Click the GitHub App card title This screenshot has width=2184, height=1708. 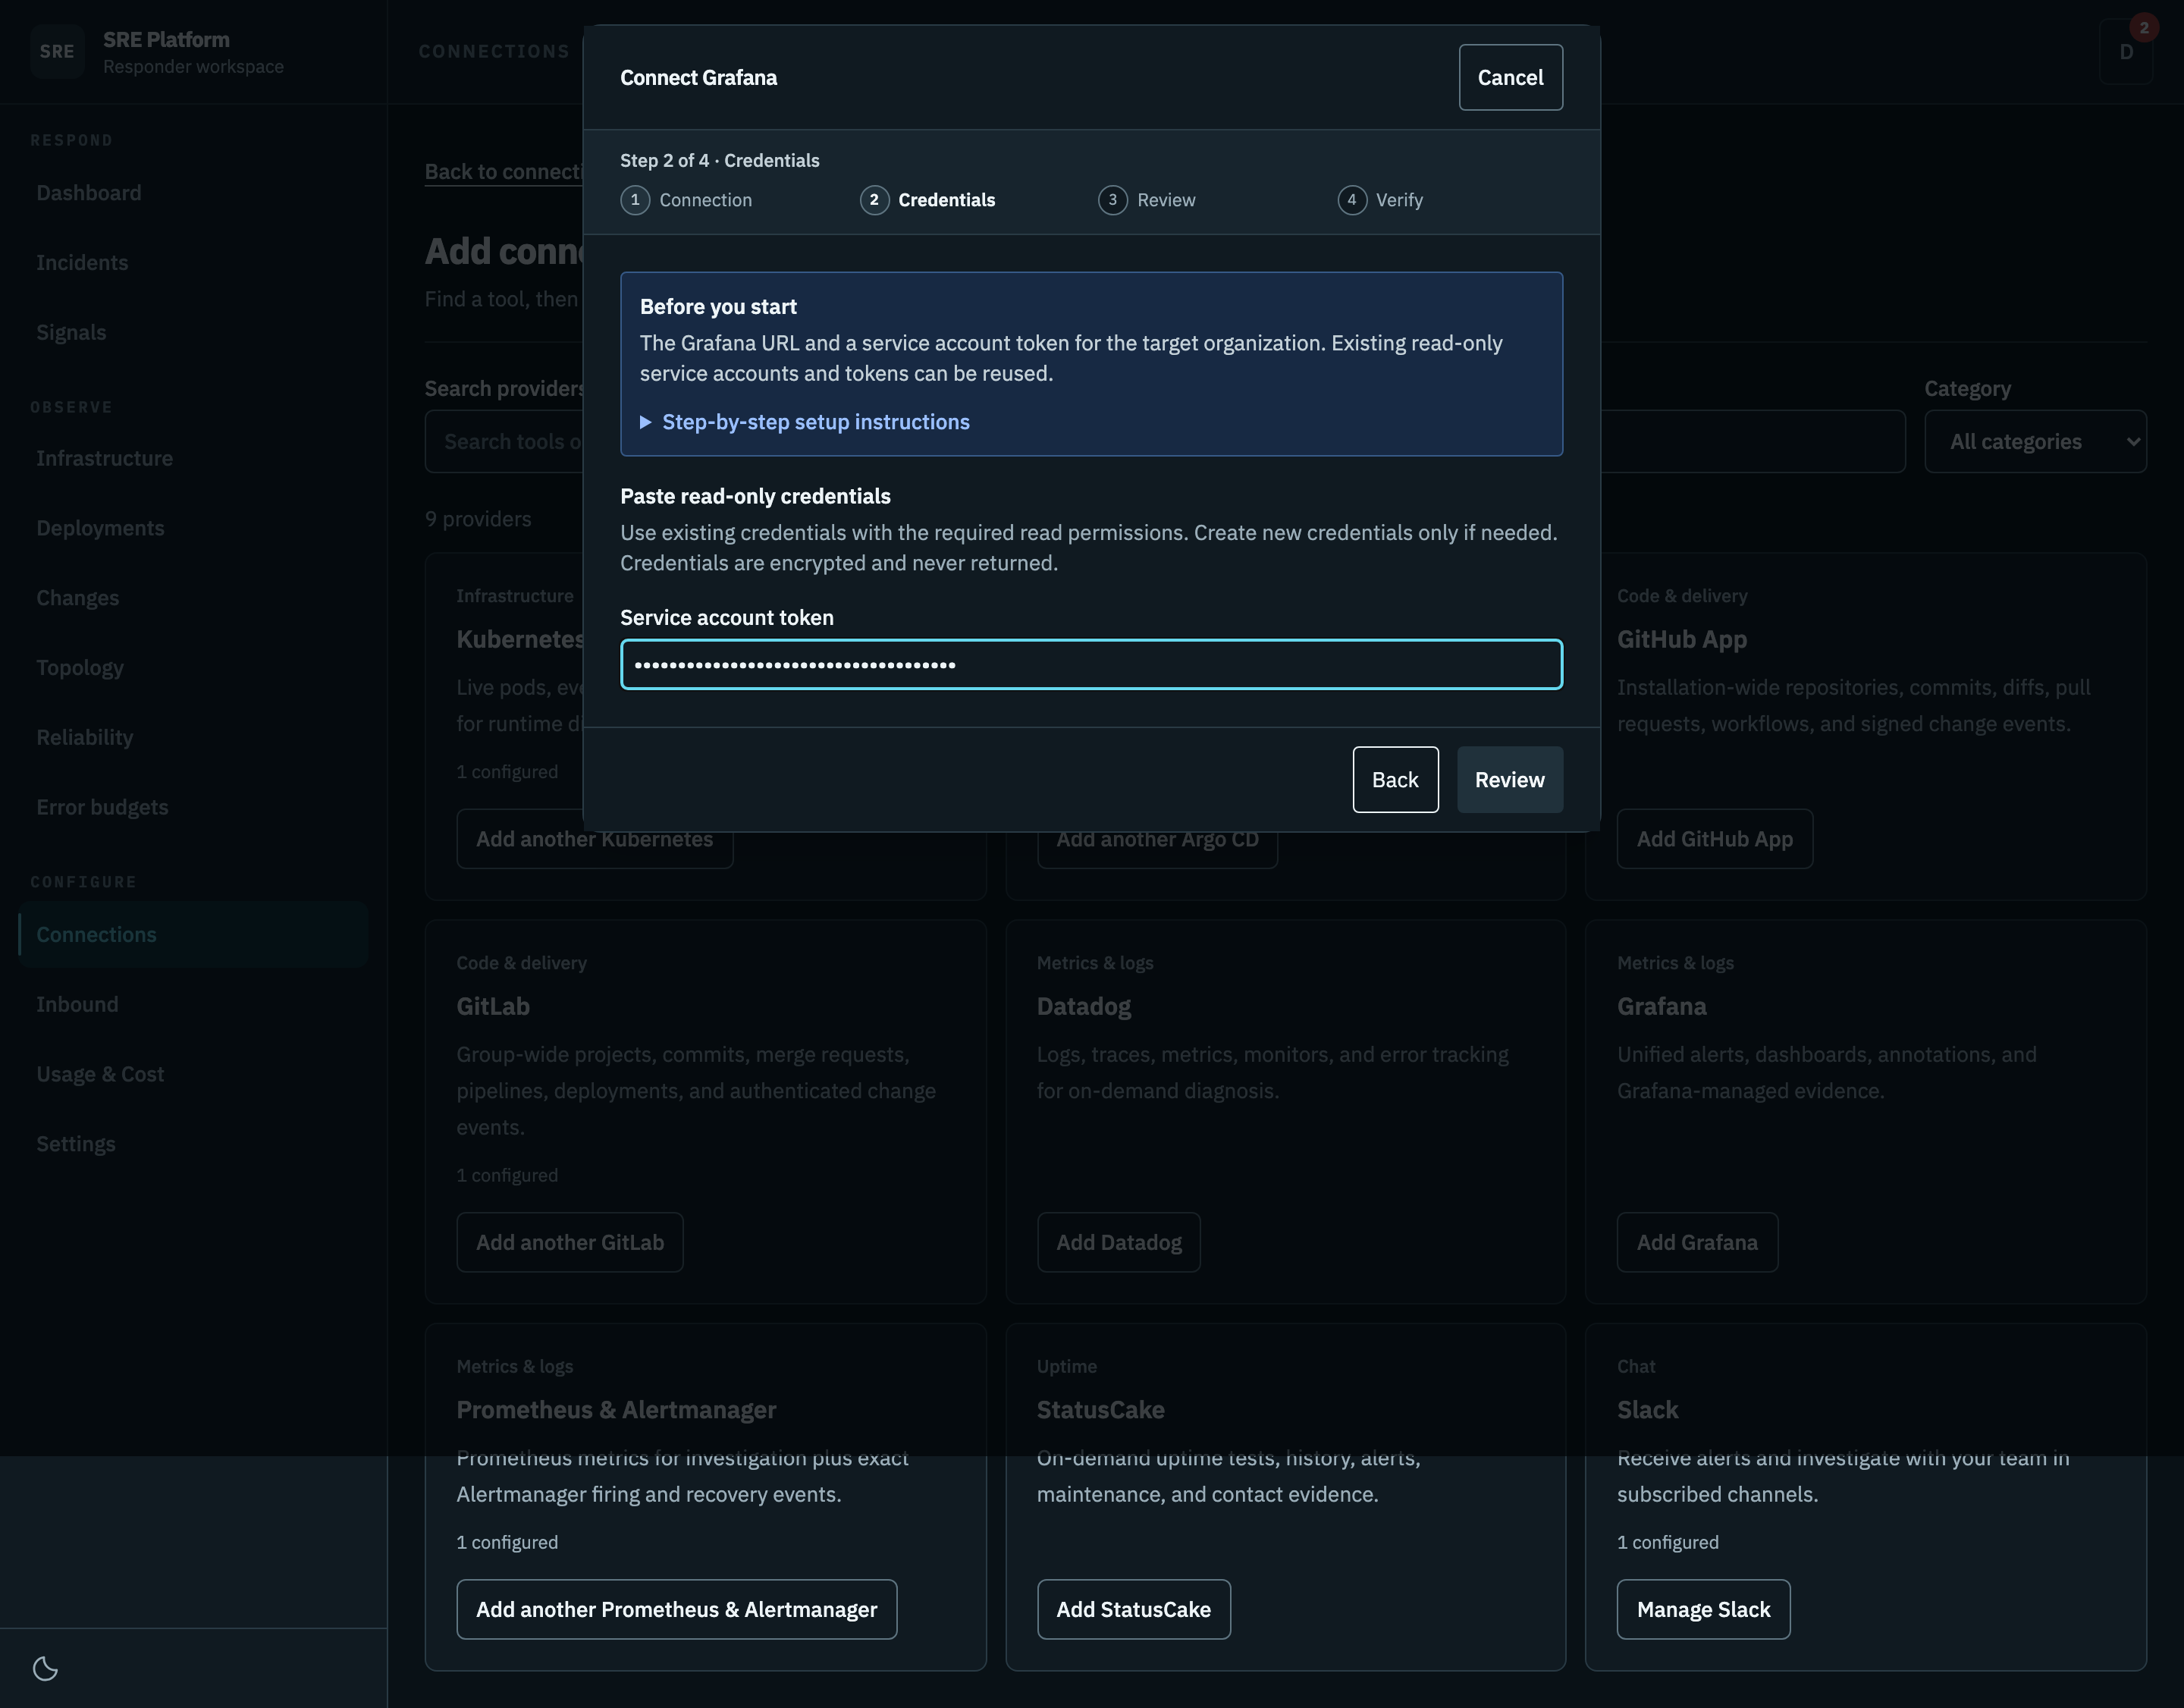(x=1682, y=639)
